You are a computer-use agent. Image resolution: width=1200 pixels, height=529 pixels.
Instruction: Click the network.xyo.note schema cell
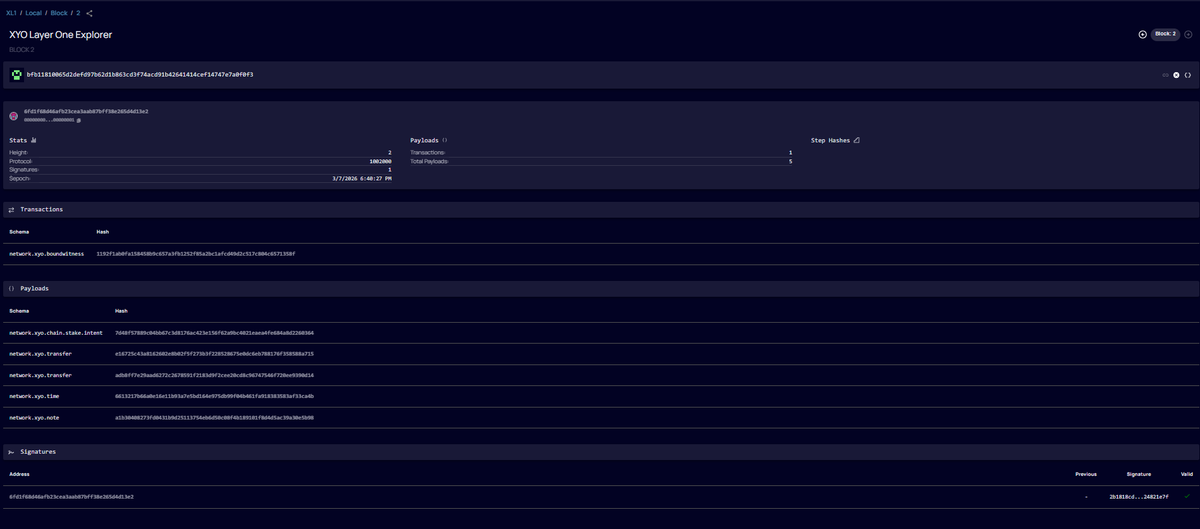[34, 417]
